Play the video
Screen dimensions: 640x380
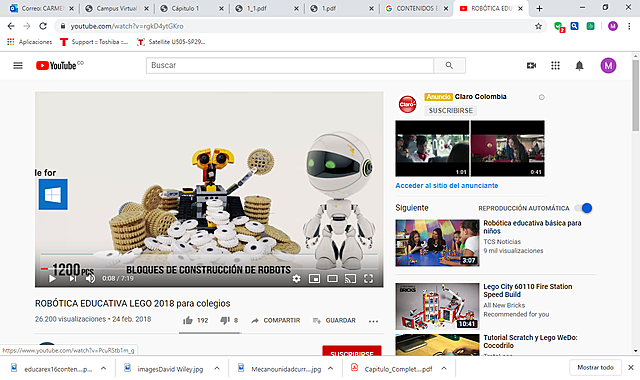click(x=52, y=278)
